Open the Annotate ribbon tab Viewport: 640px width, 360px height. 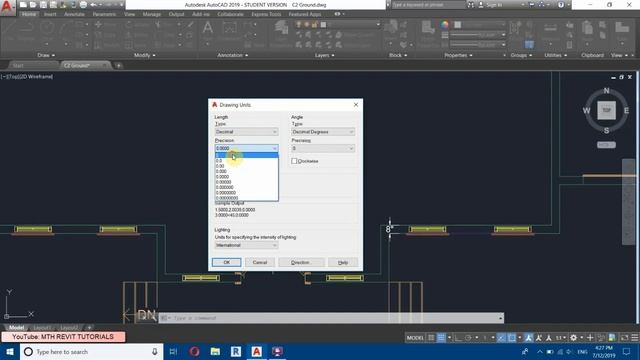(74, 14)
